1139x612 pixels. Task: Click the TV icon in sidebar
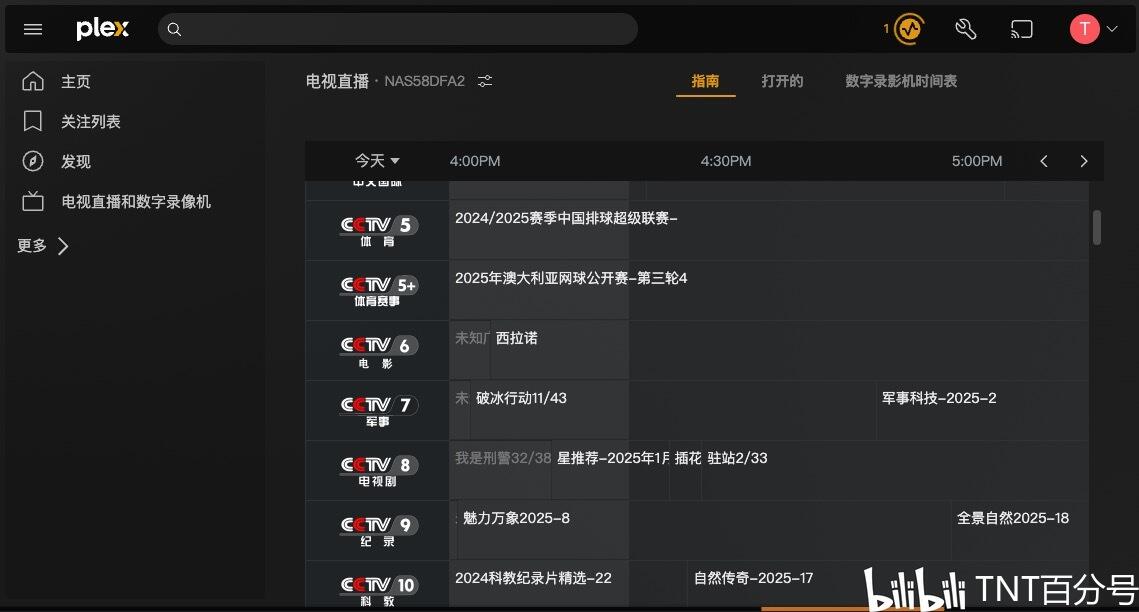click(33, 201)
